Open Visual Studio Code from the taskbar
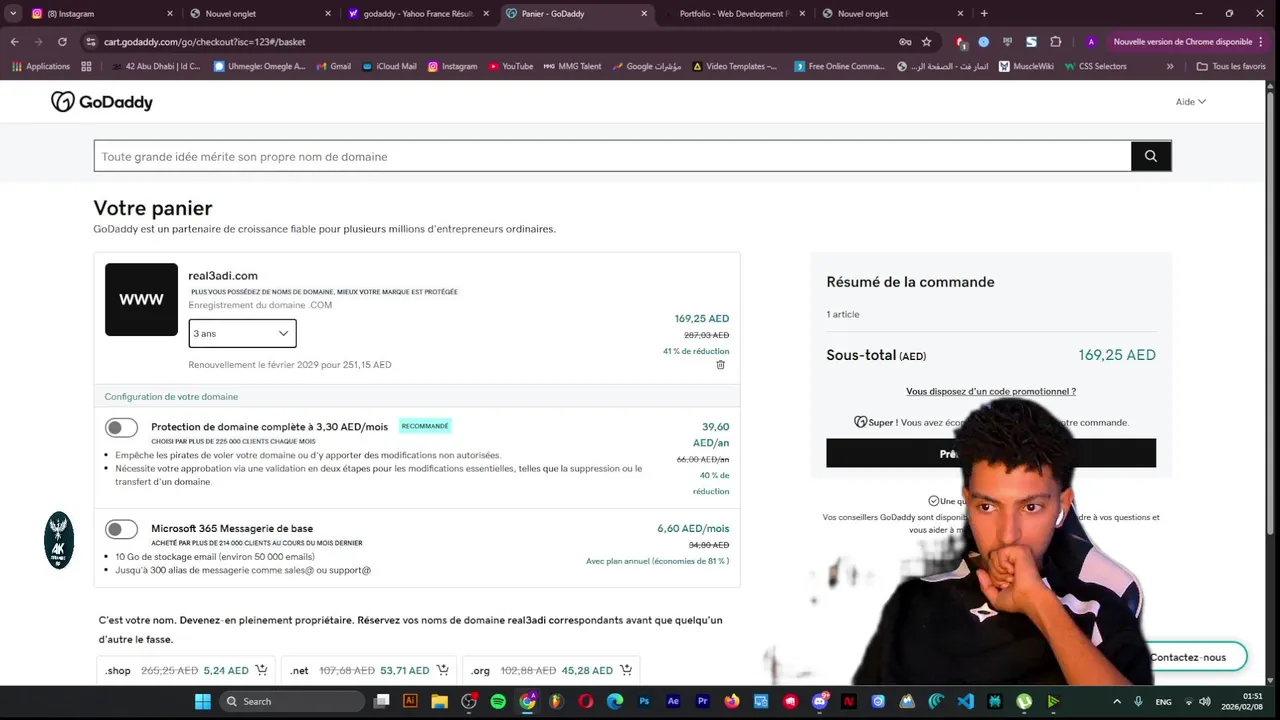The width and height of the screenshot is (1280, 720). click(x=965, y=702)
